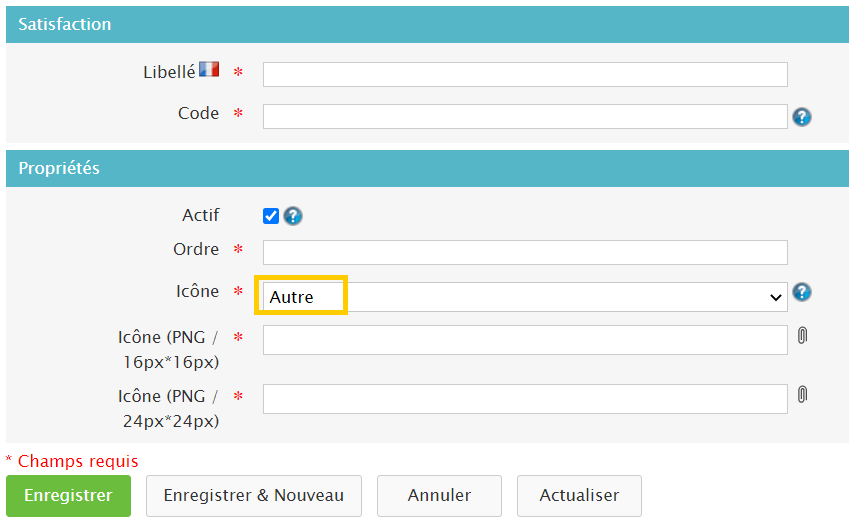Screen dimensions: 849x522
Task: Collapse the Propriétés section header
Action: (427, 168)
